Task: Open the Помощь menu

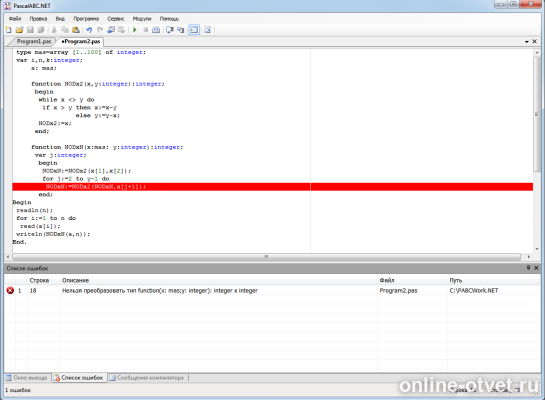Action: coord(169,19)
